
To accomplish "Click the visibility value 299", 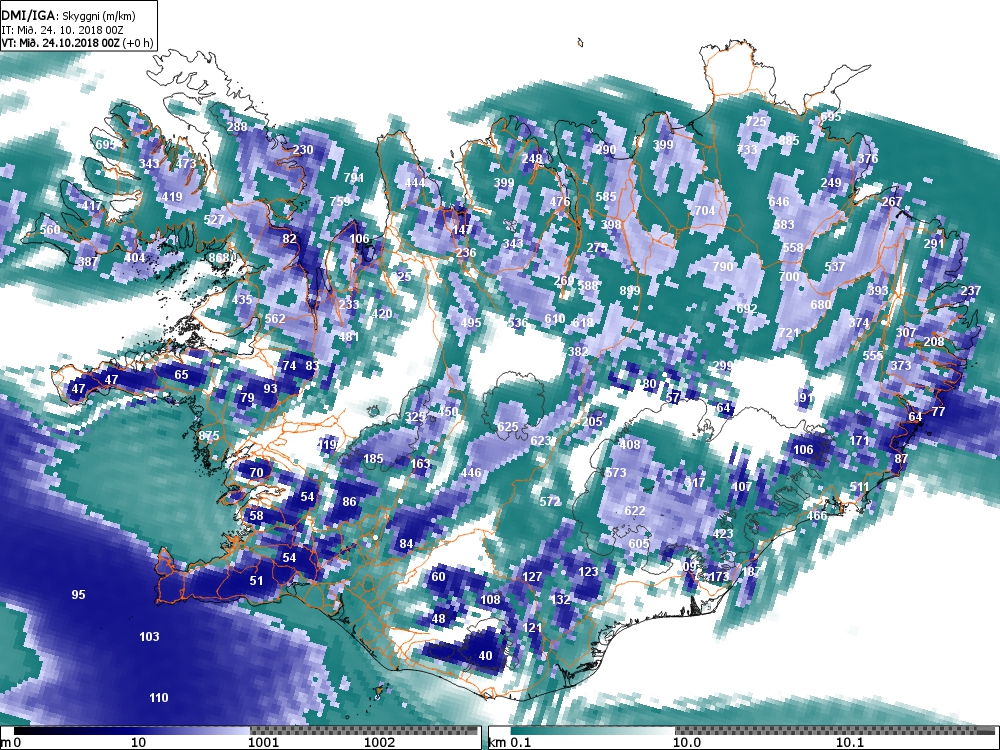I will coord(723,365).
